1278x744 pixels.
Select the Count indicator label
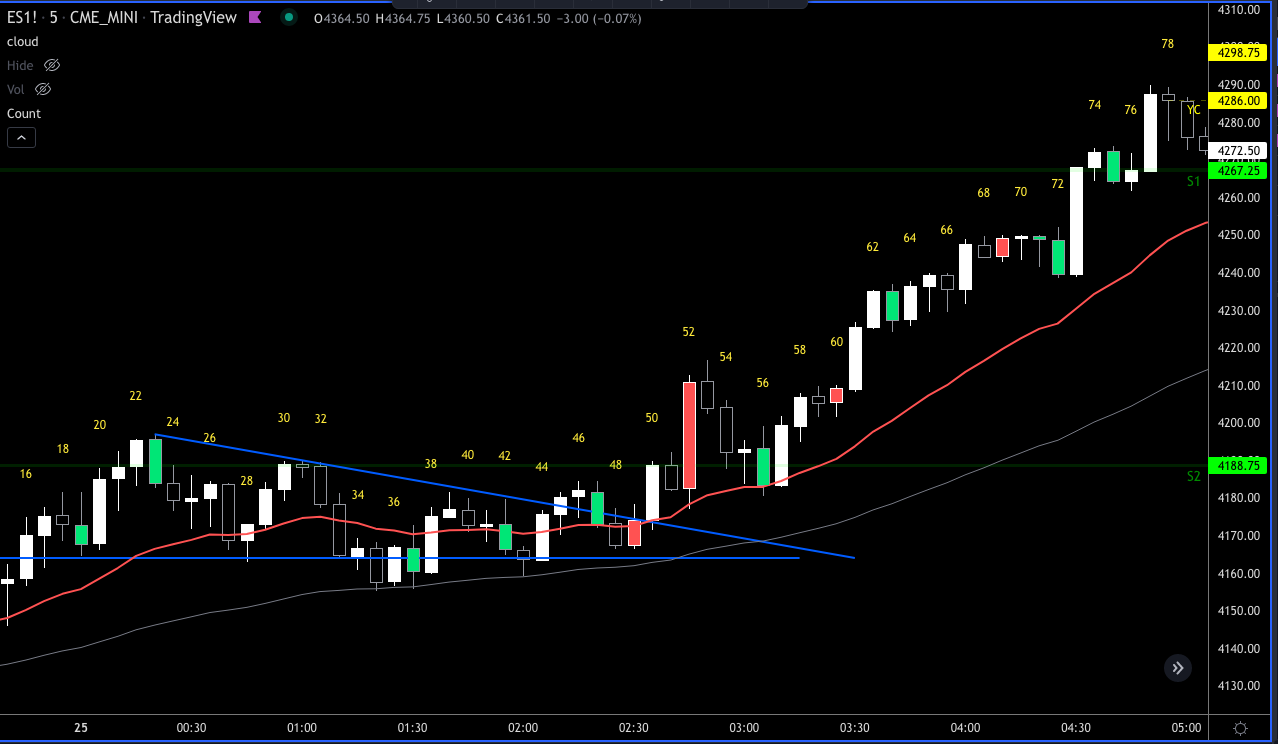(x=24, y=113)
